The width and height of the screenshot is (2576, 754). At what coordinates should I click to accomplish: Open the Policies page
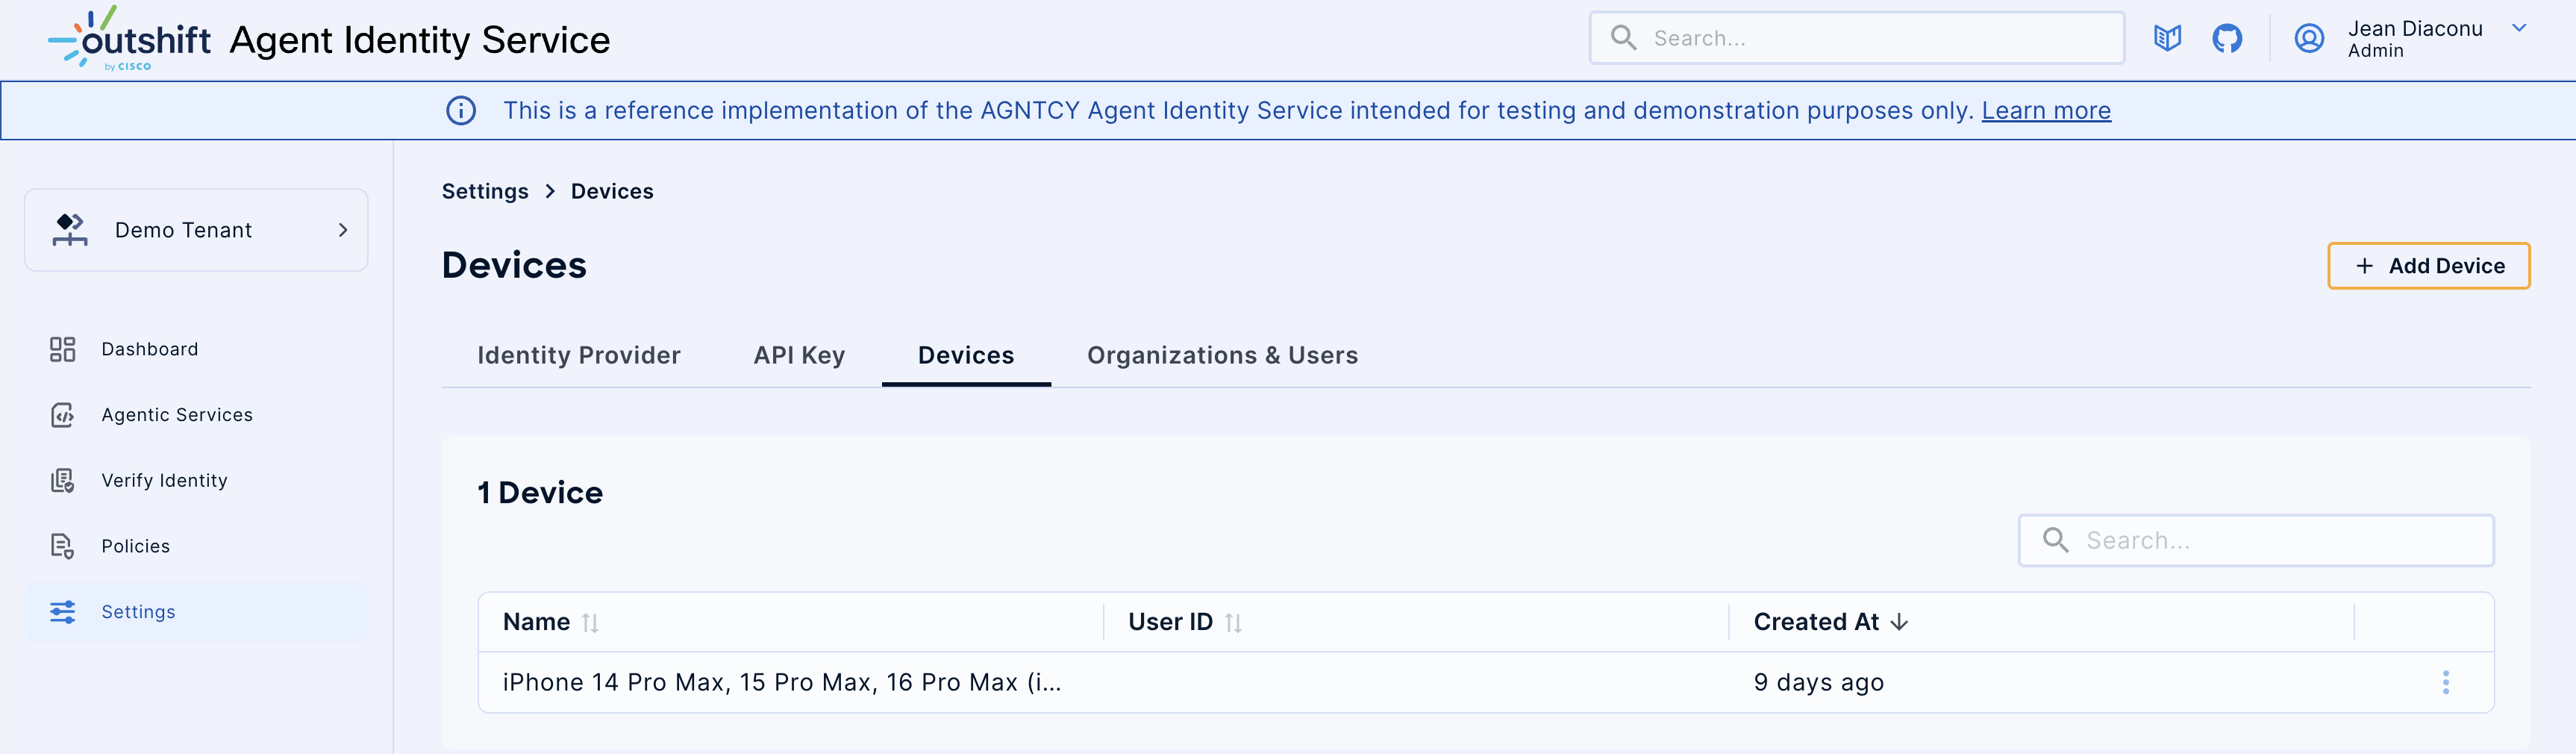coord(135,546)
